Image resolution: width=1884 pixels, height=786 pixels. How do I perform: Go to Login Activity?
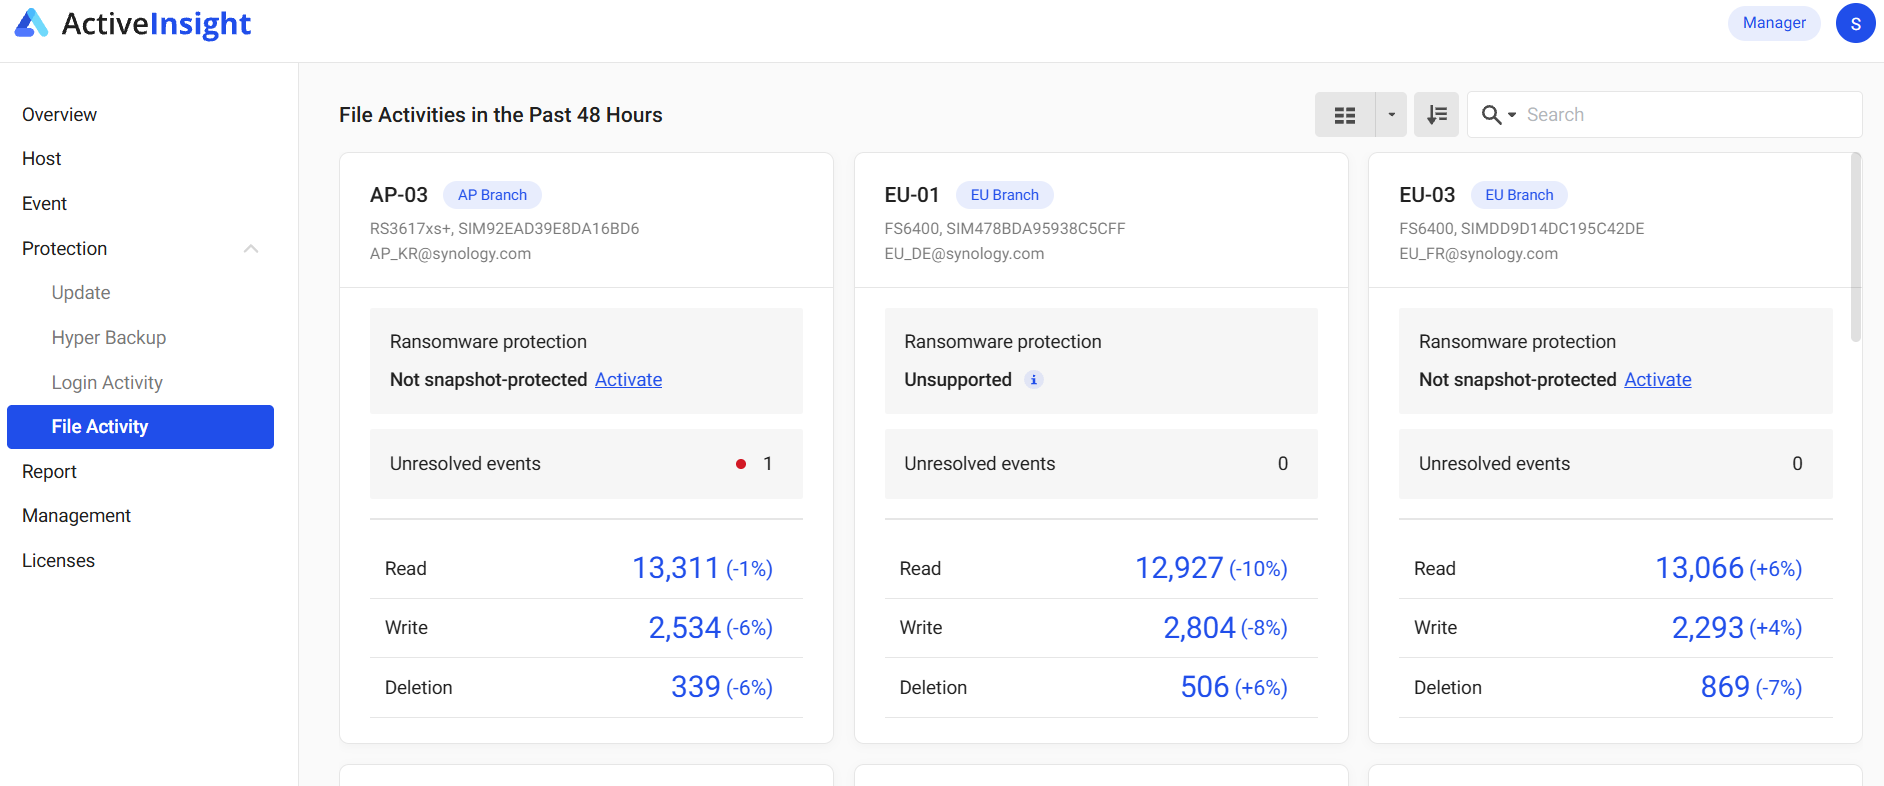[107, 383]
